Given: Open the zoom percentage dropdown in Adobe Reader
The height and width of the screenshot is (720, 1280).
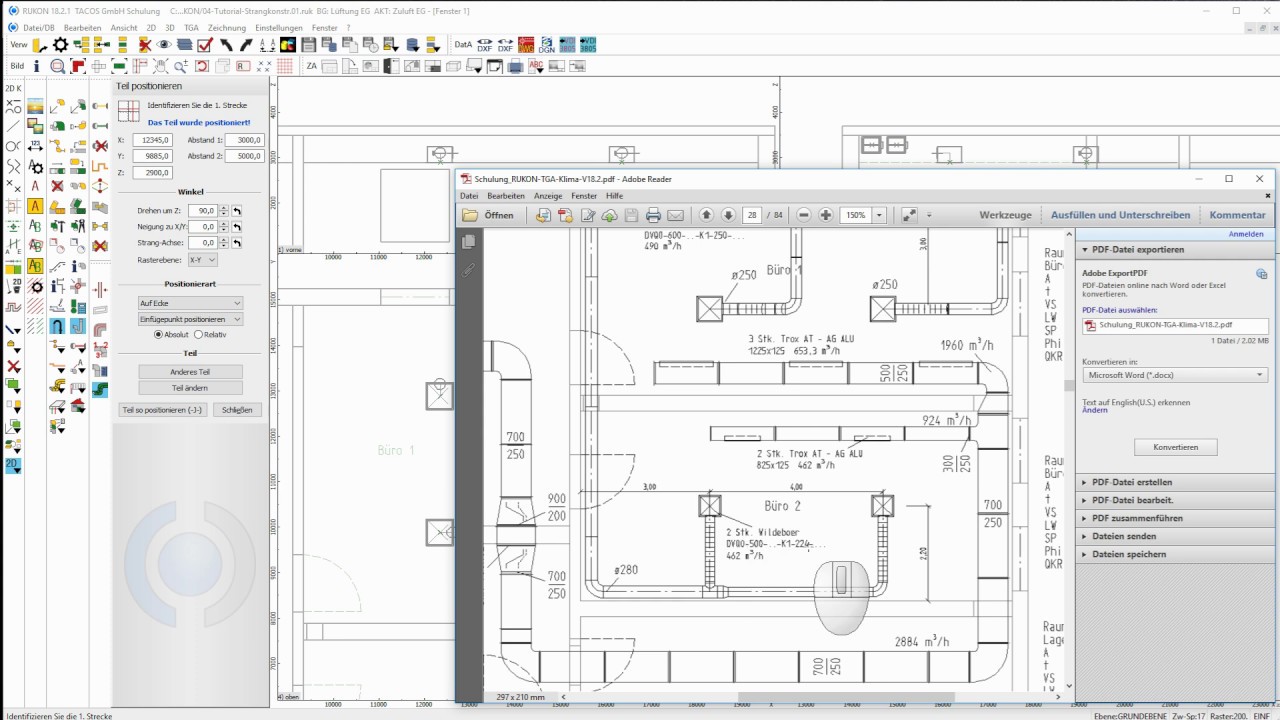Looking at the screenshot, I should click(879, 215).
